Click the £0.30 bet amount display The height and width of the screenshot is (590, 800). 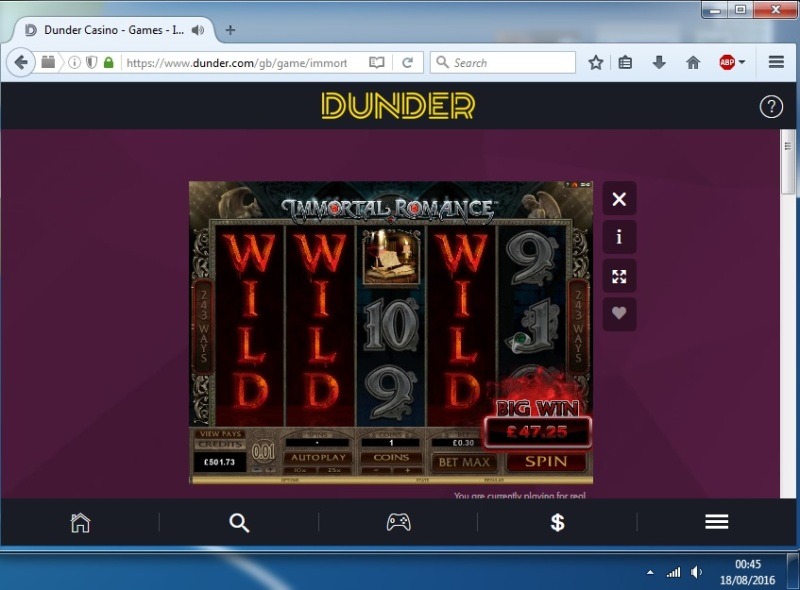pos(463,443)
